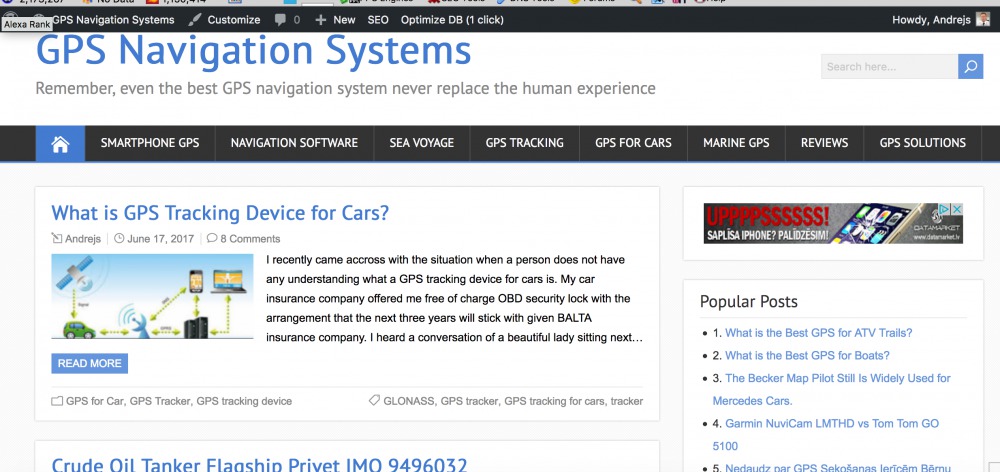Open the REVIEWS menu item
The height and width of the screenshot is (472, 1000).
[824, 144]
